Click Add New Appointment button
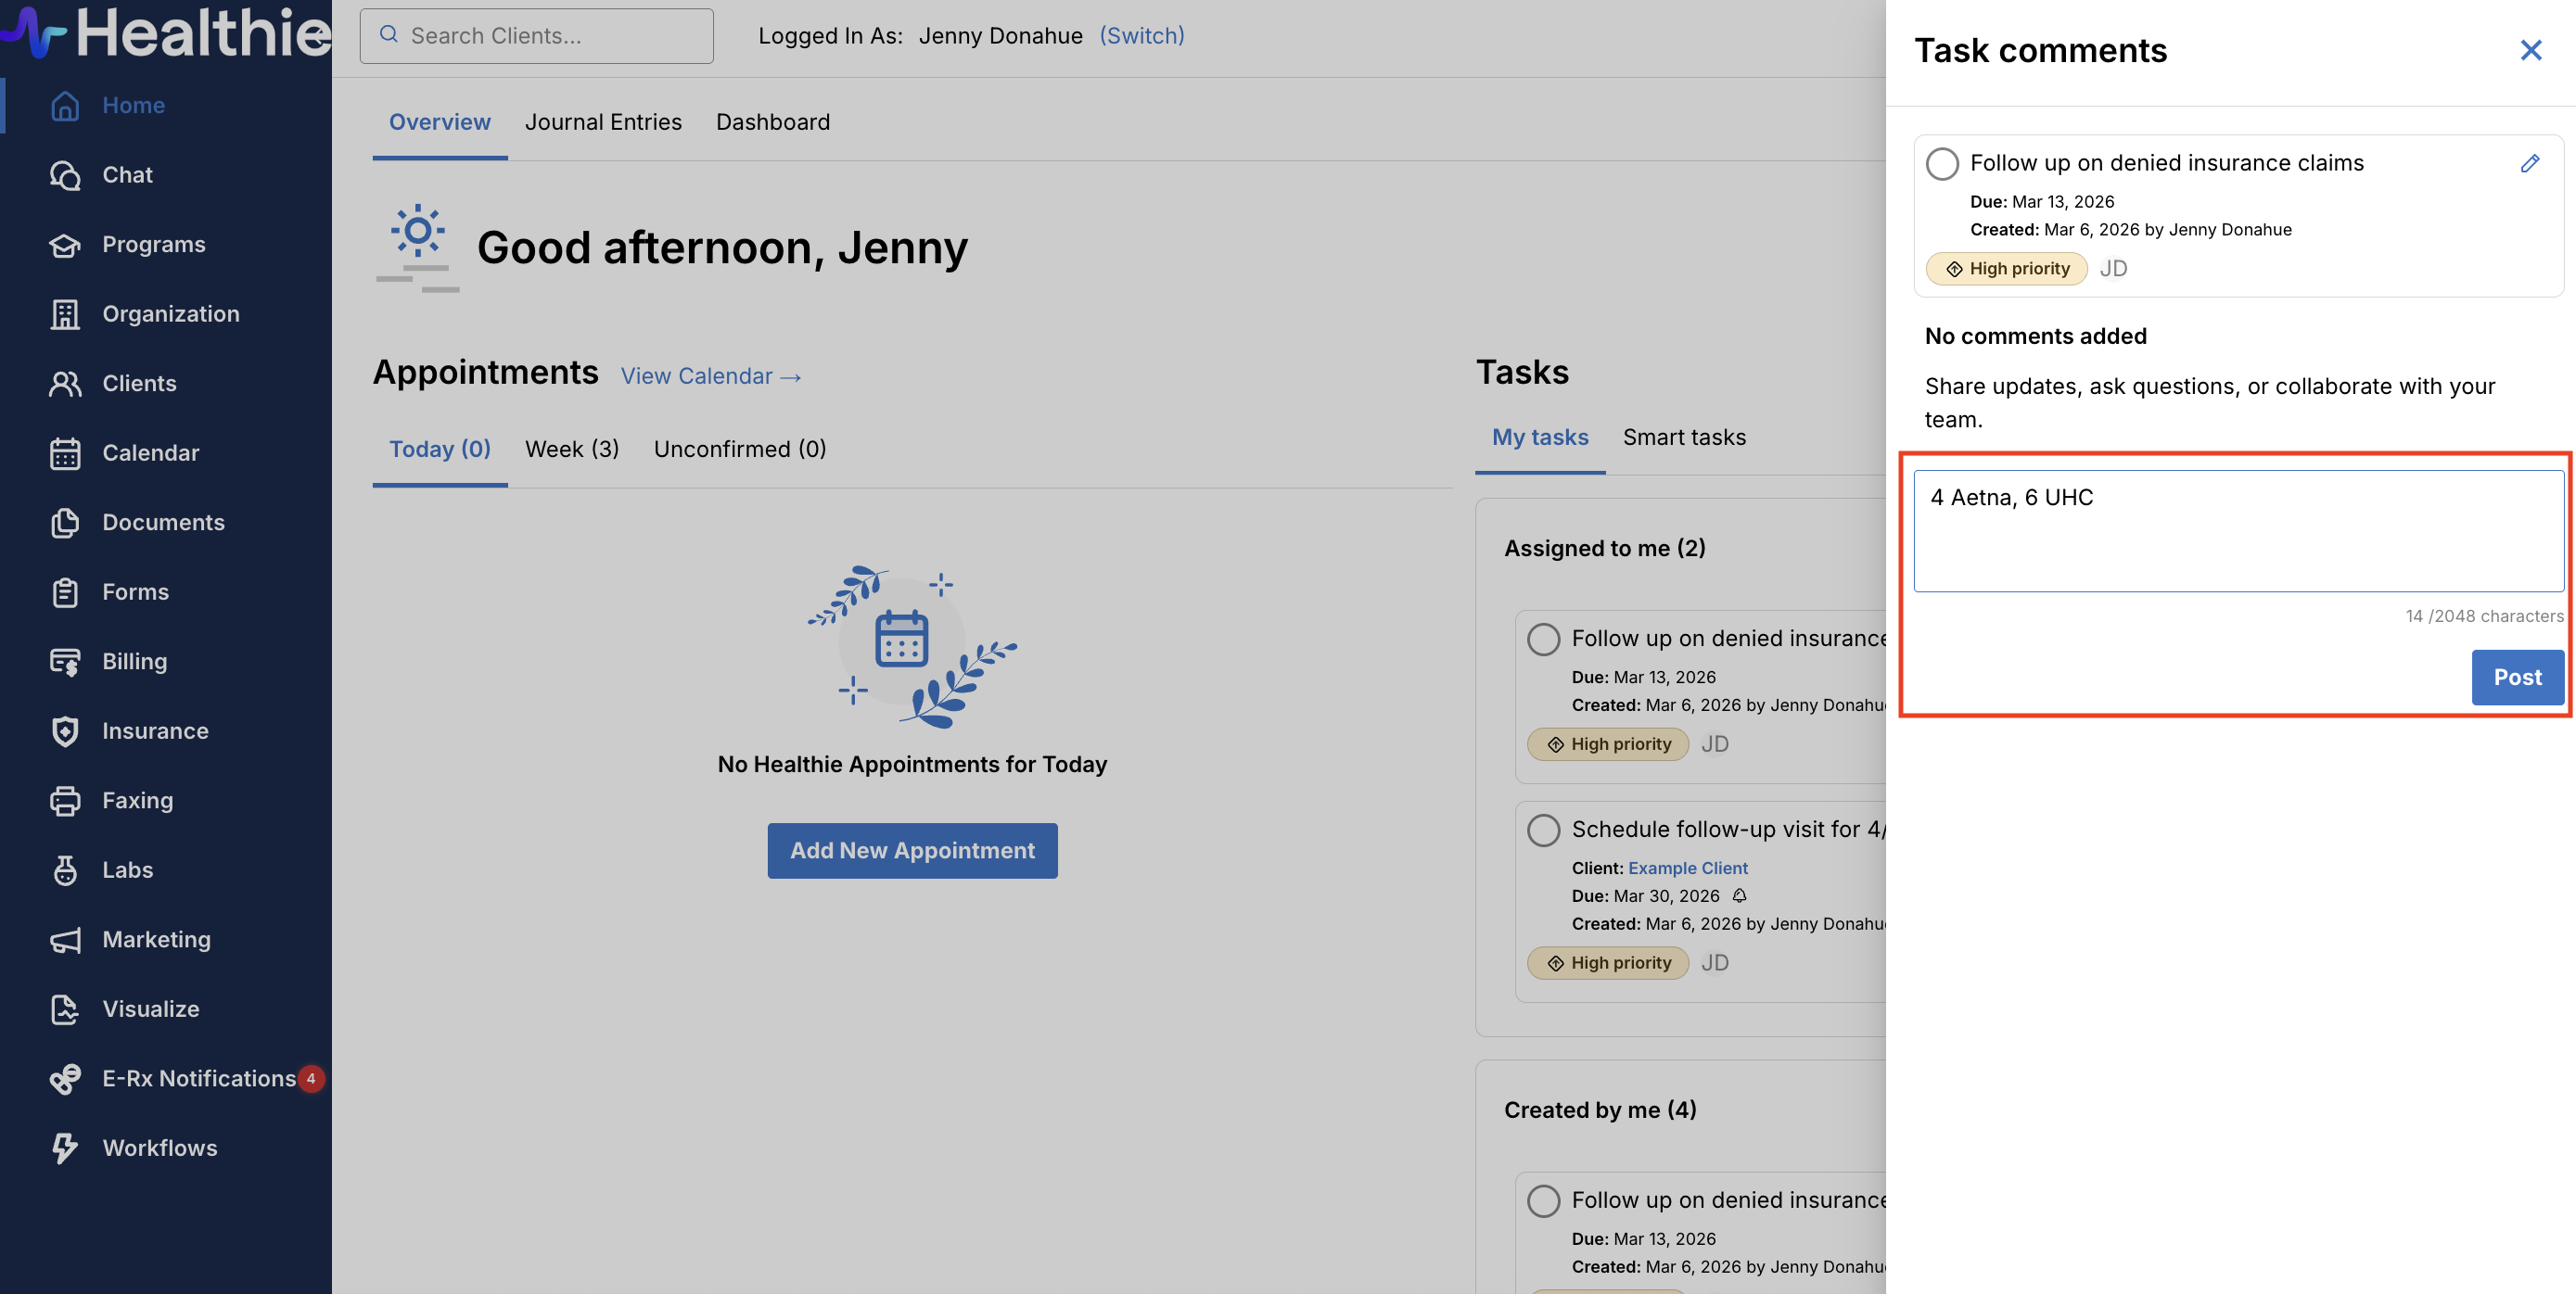The image size is (2576, 1294). click(x=912, y=851)
